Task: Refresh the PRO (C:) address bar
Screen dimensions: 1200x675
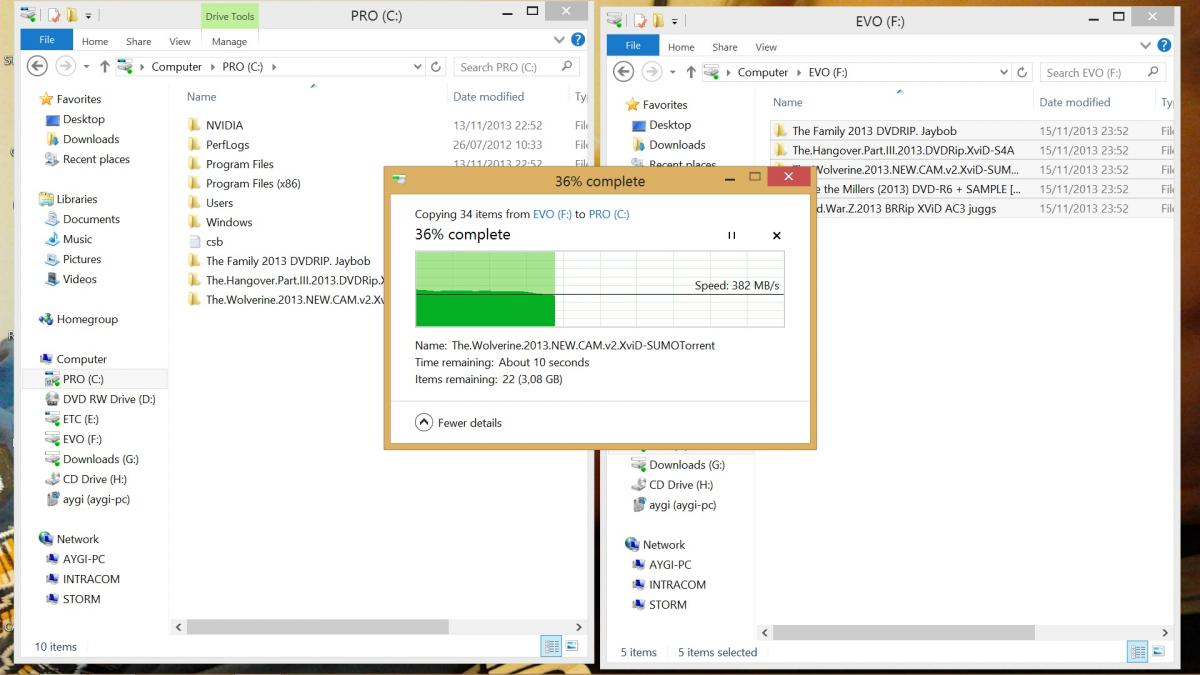Action: (436, 67)
